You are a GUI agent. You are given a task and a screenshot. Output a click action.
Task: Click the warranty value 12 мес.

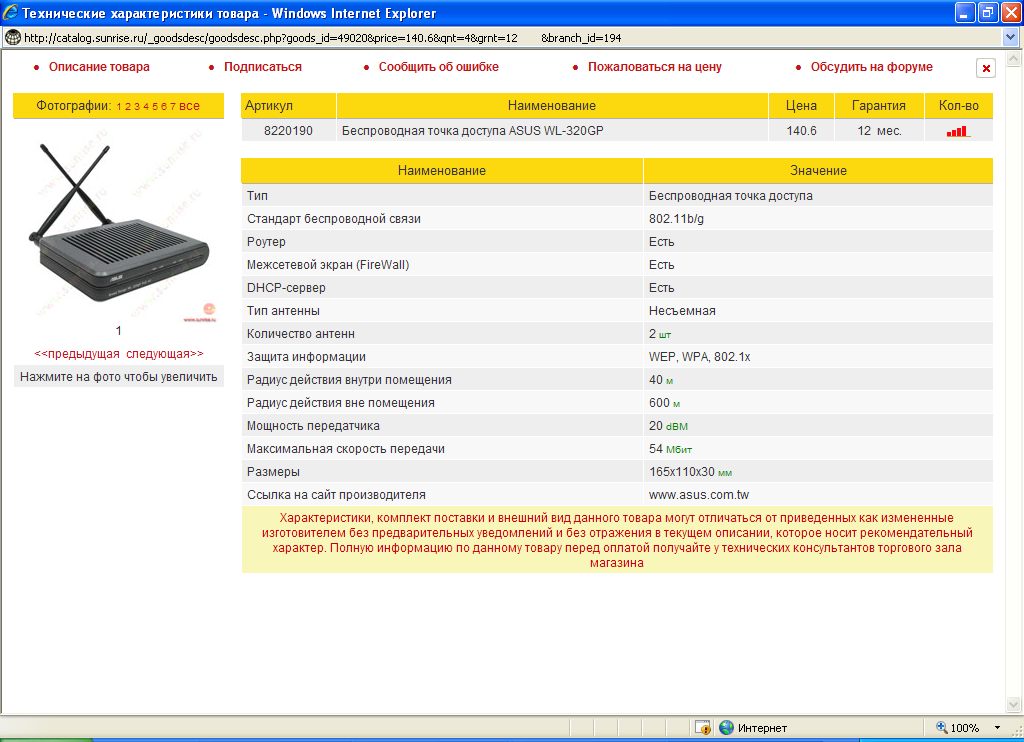tap(879, 131)
